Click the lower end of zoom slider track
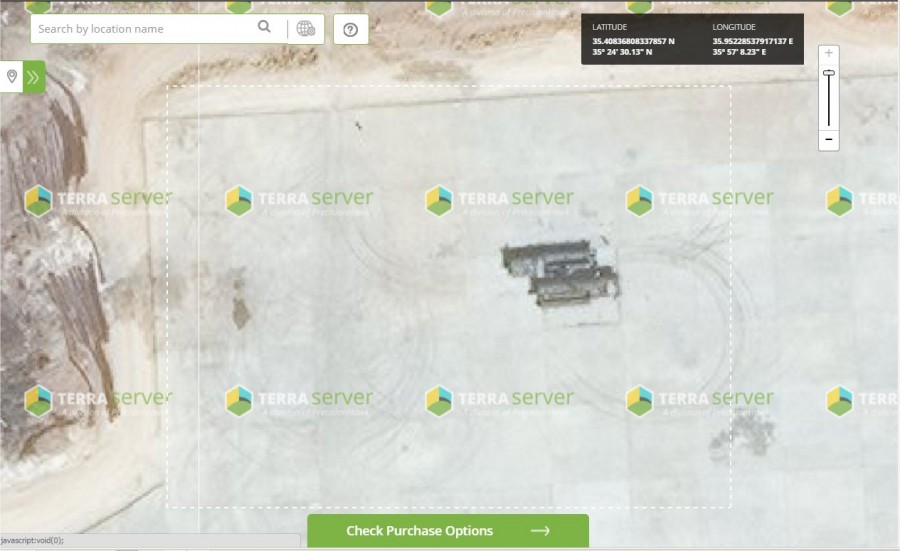900x551 pixels. tap(829, 124)
